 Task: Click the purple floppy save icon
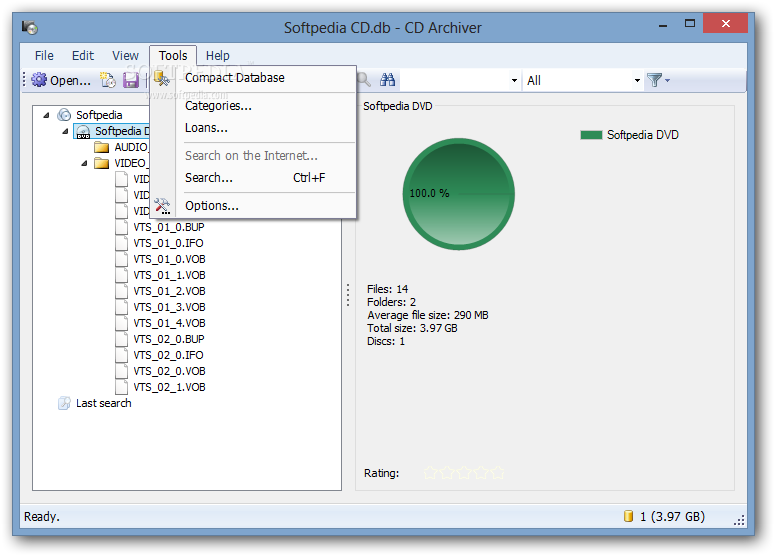point(131,80)
